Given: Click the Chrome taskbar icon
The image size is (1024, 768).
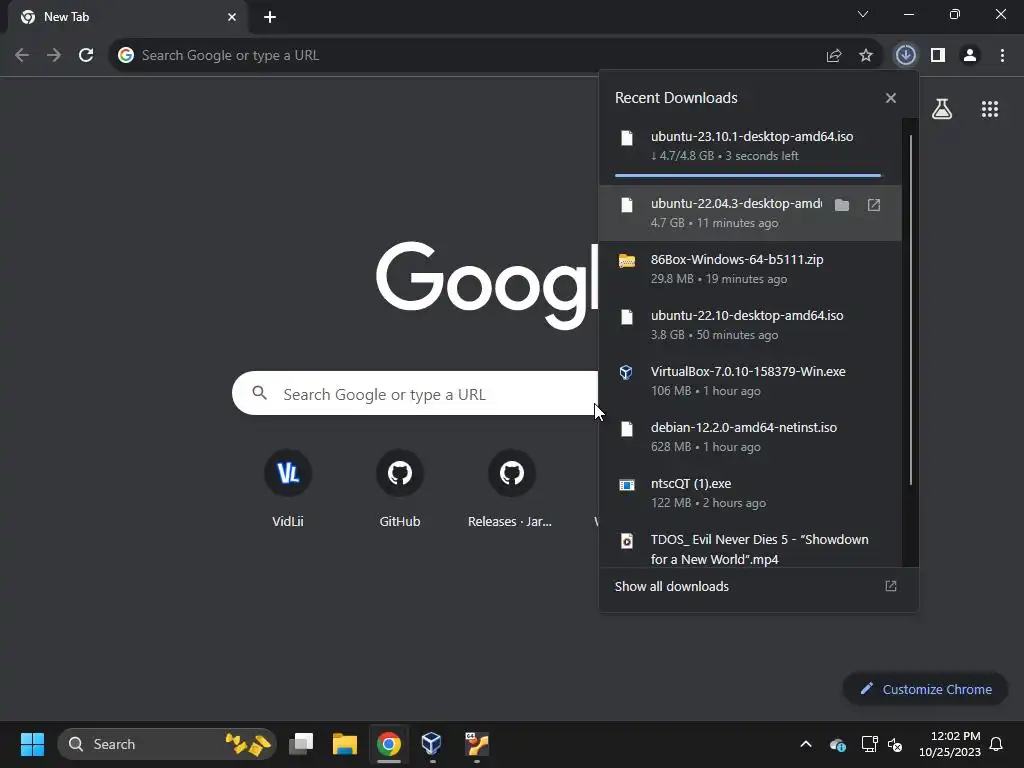Looking at the screenshot, I should pyautogui.click(x=389, y=744).
